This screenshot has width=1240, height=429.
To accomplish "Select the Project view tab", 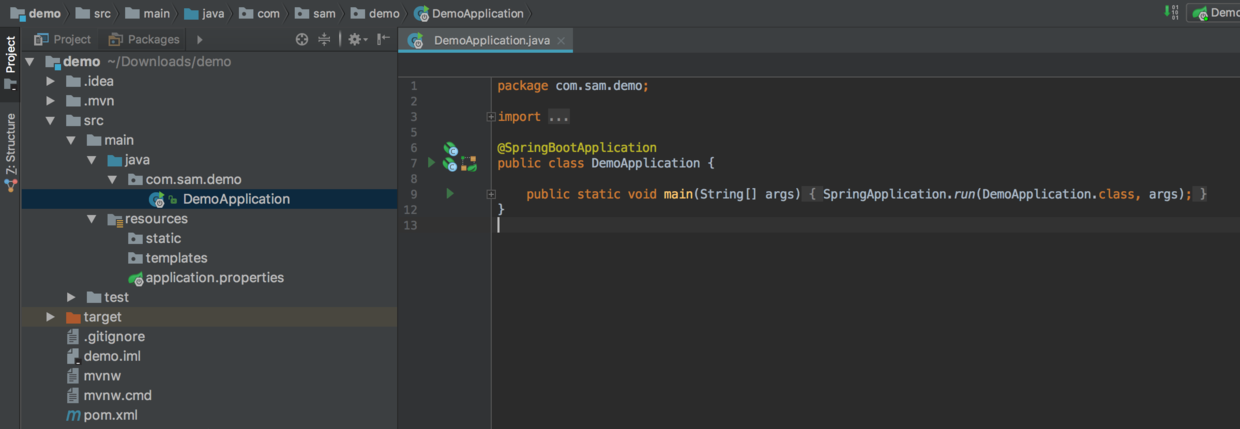I will pos(62,40).
